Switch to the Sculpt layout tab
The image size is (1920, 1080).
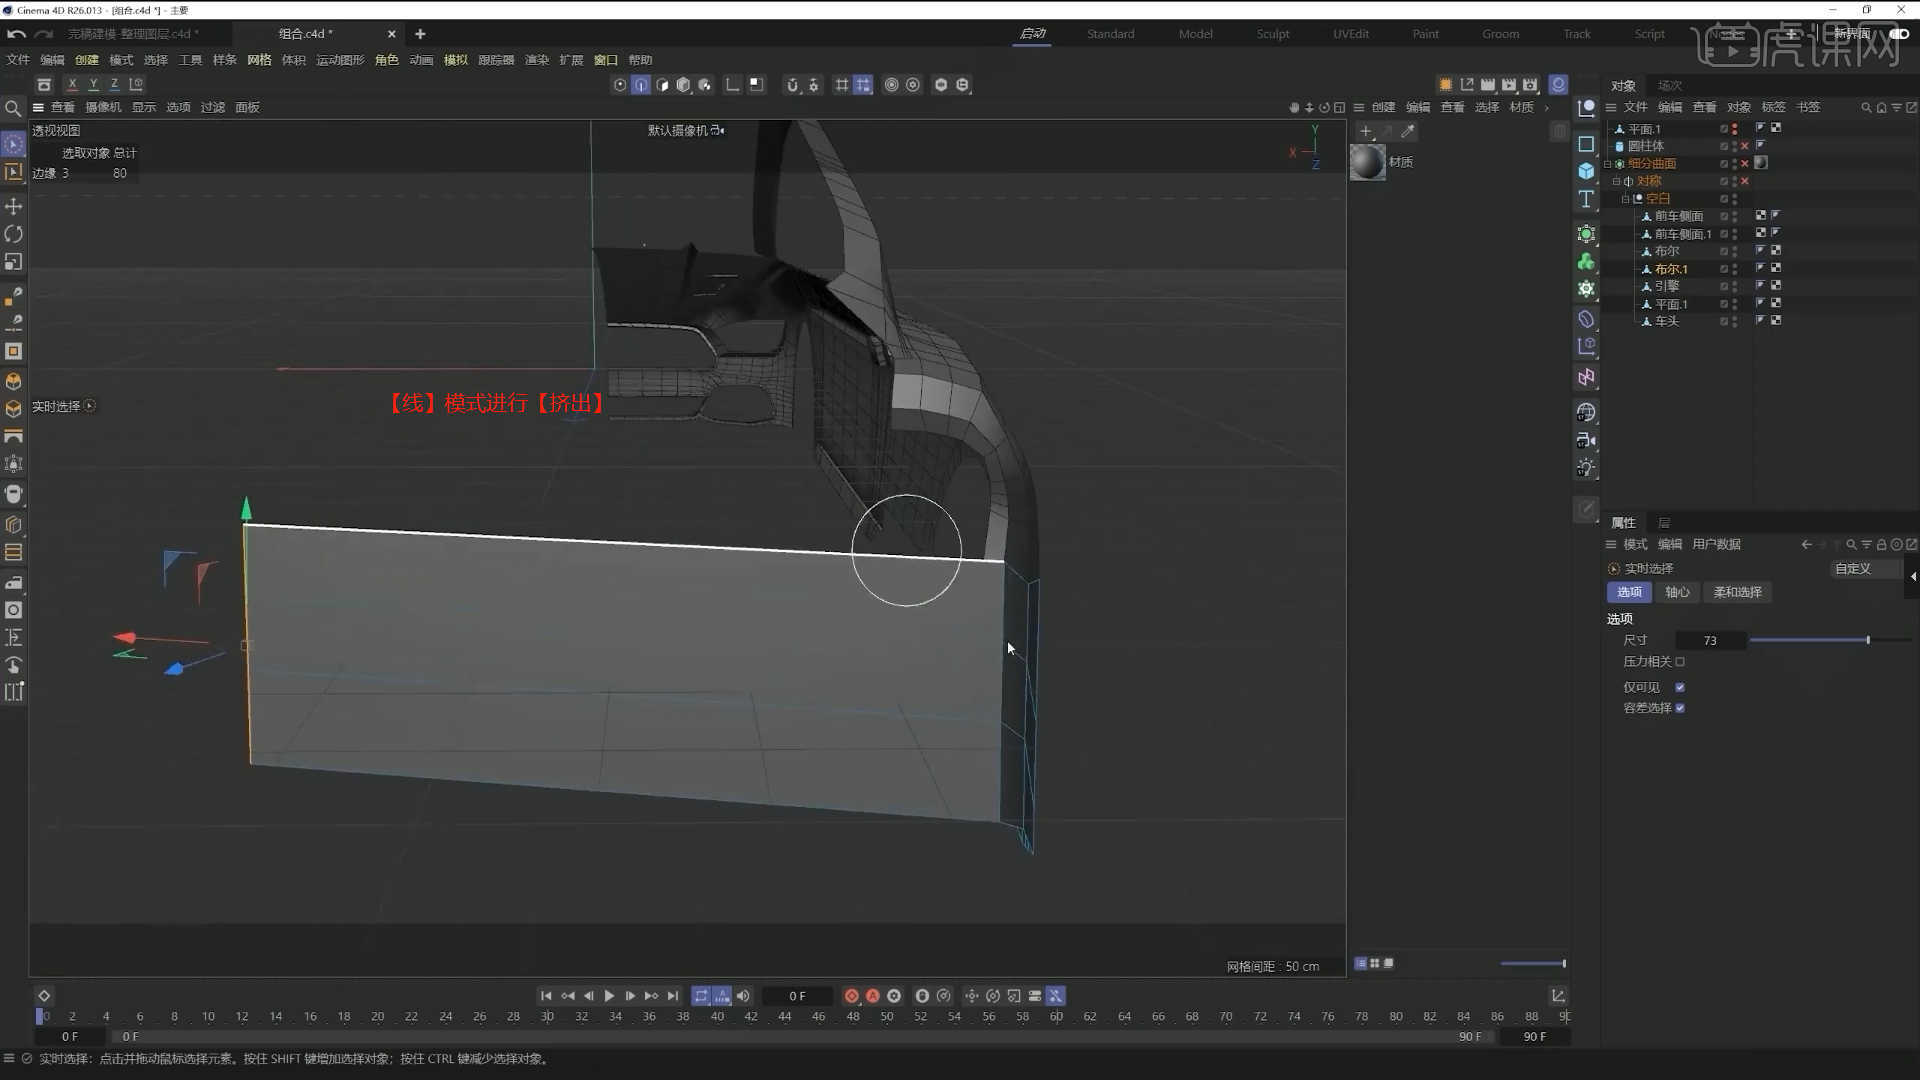1273,34
